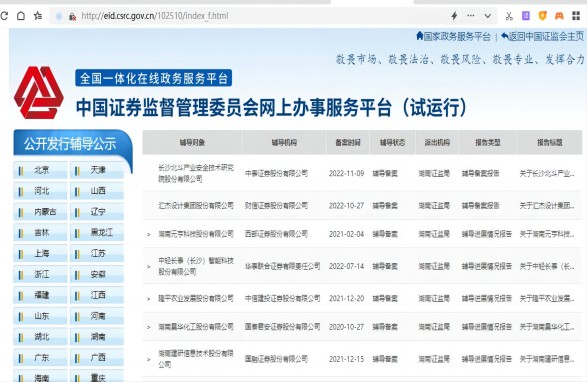
Task: Open the apps grid icon in toolbar
Action: [576, 16]
